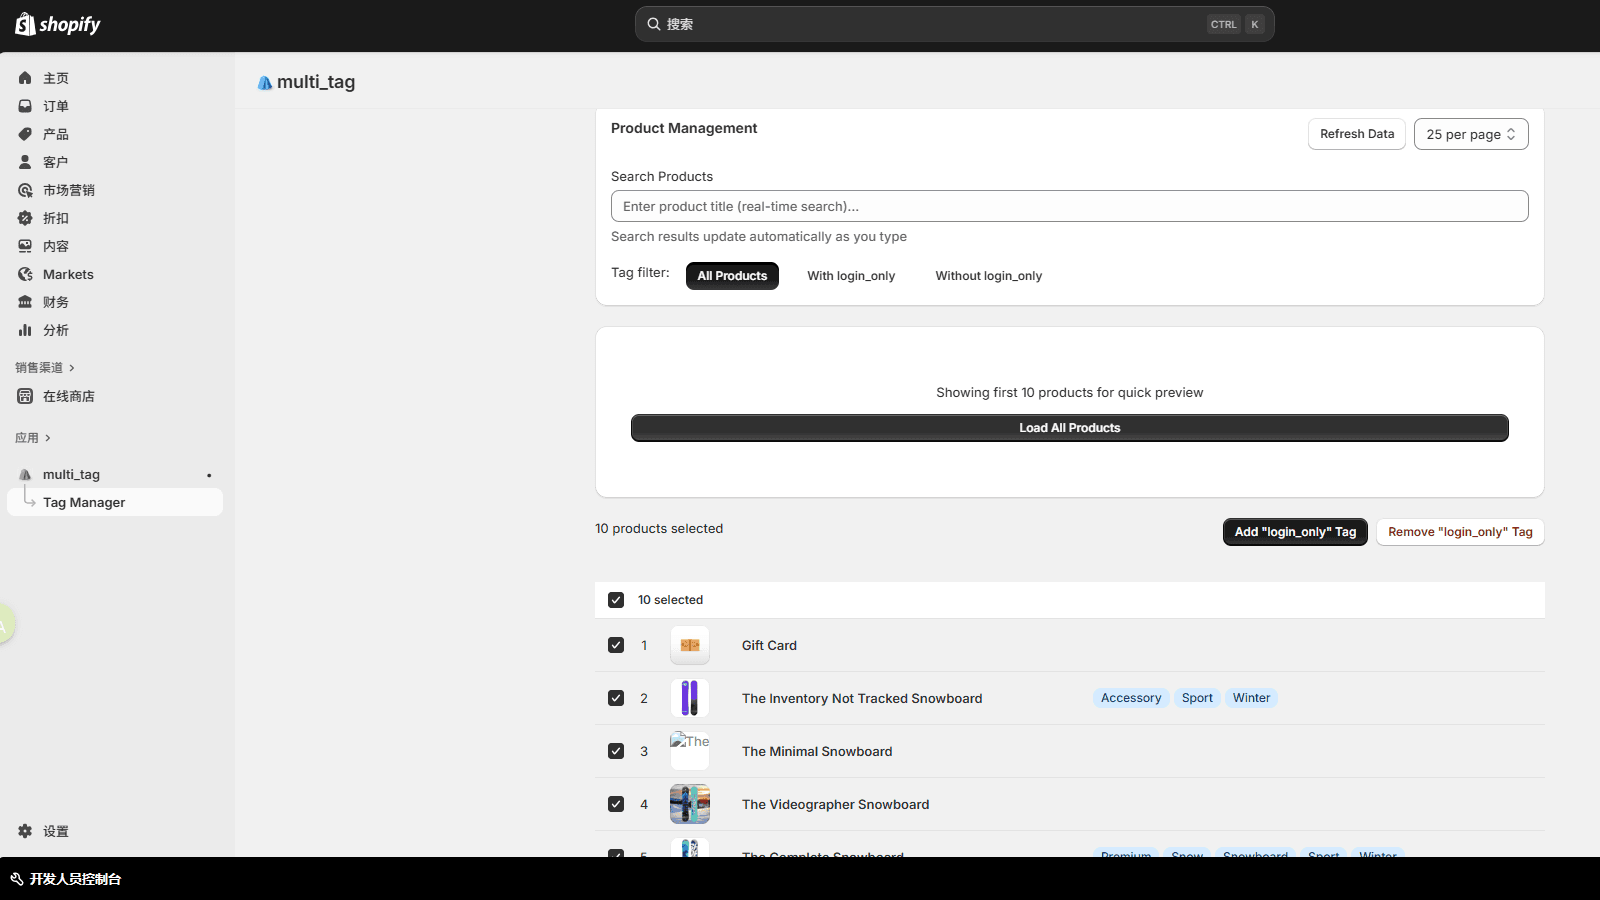Click the top search bar
Screen dimensions: 1600x900
click(x=955, y=24)
